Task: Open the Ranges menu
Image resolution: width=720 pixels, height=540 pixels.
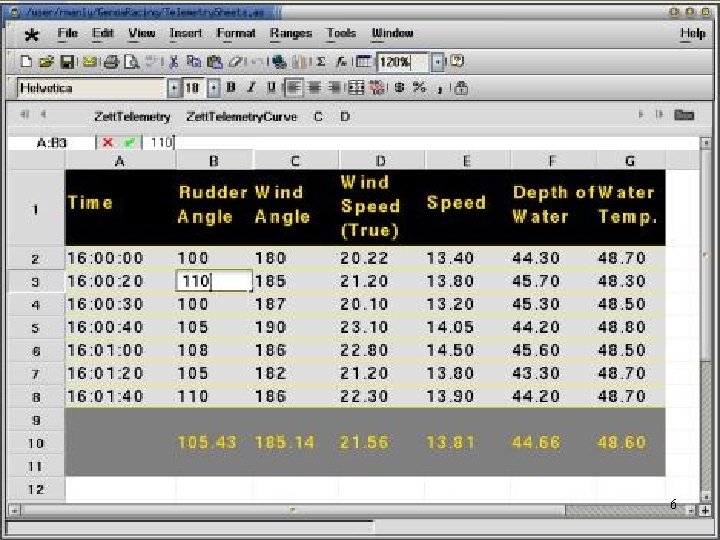Action: (x=291, y=34)
